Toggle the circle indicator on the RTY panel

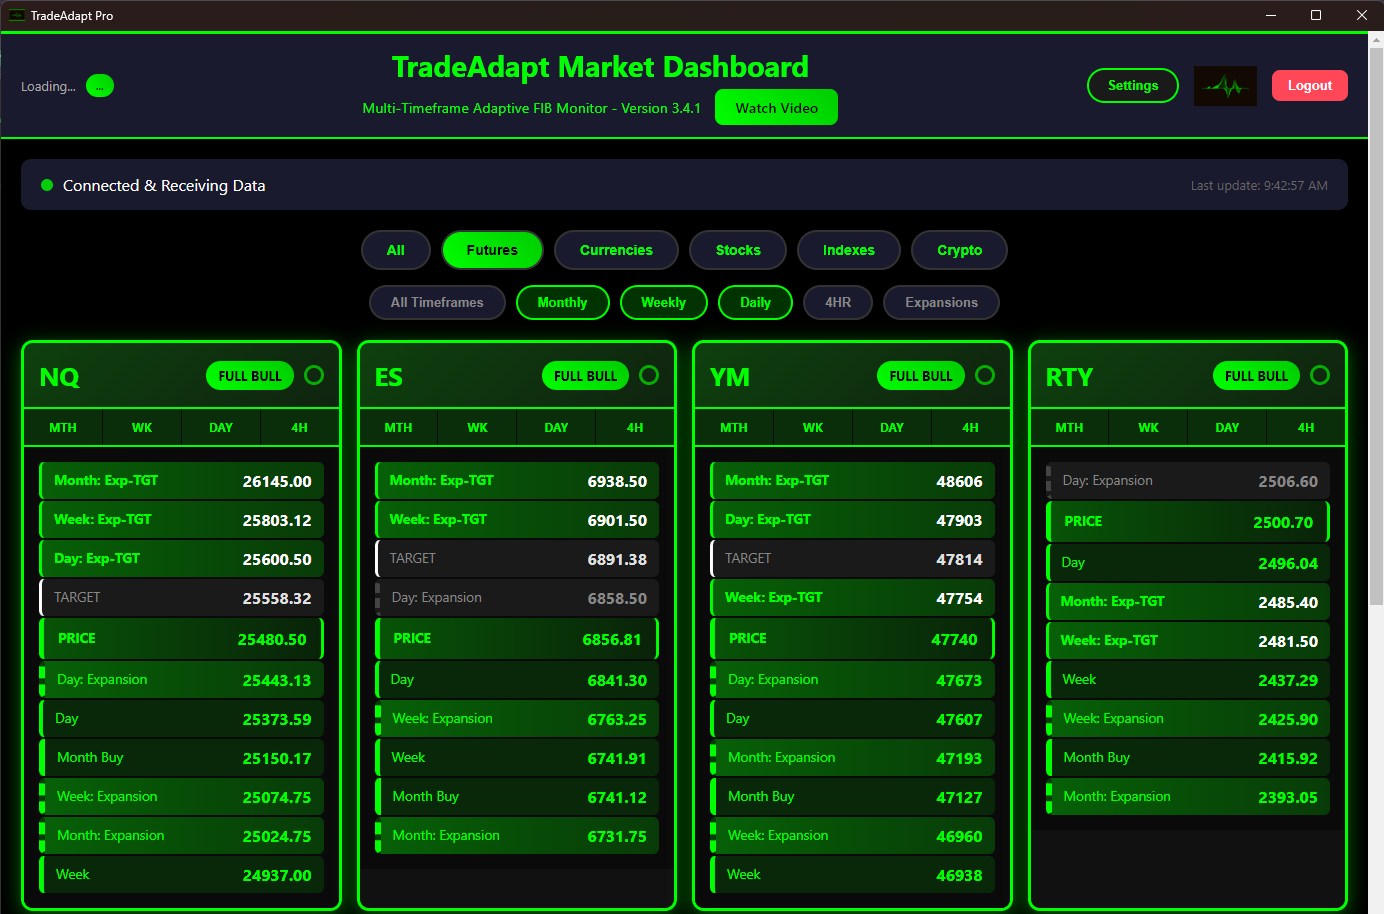1320,375
